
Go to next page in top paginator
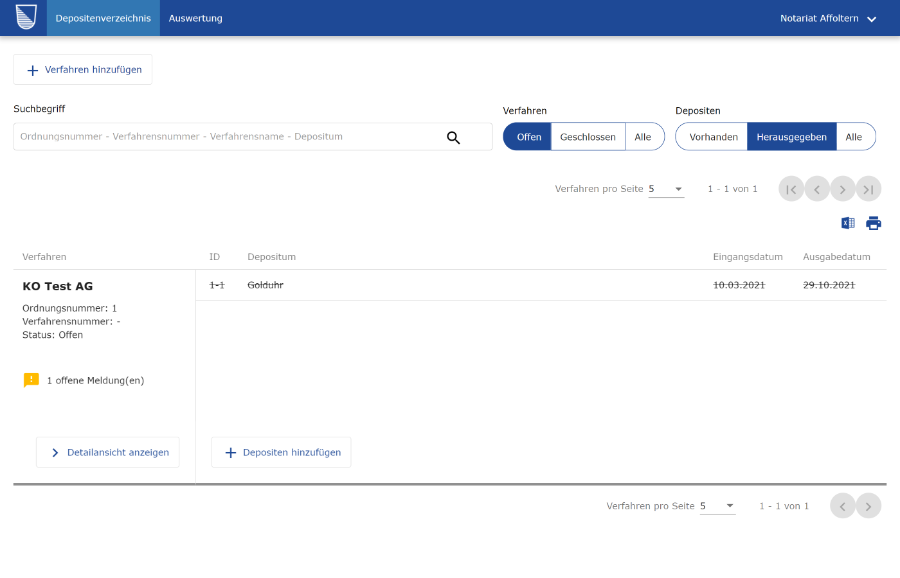pos(843,189)
